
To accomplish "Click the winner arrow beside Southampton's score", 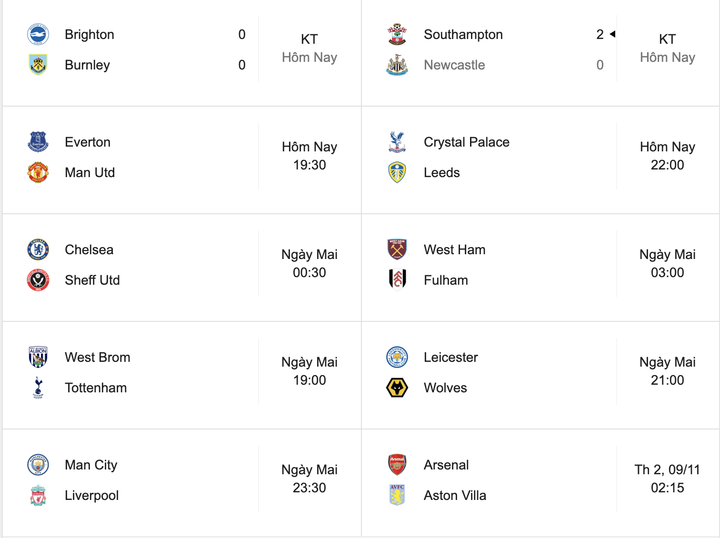I will [x=612, y=35].
